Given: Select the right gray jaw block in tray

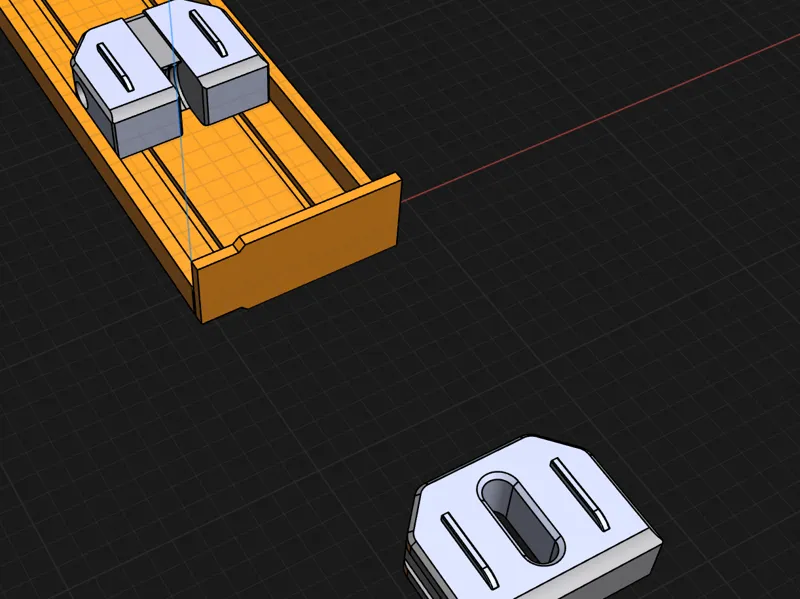Looking at the screenshot, I should (209, 61).
